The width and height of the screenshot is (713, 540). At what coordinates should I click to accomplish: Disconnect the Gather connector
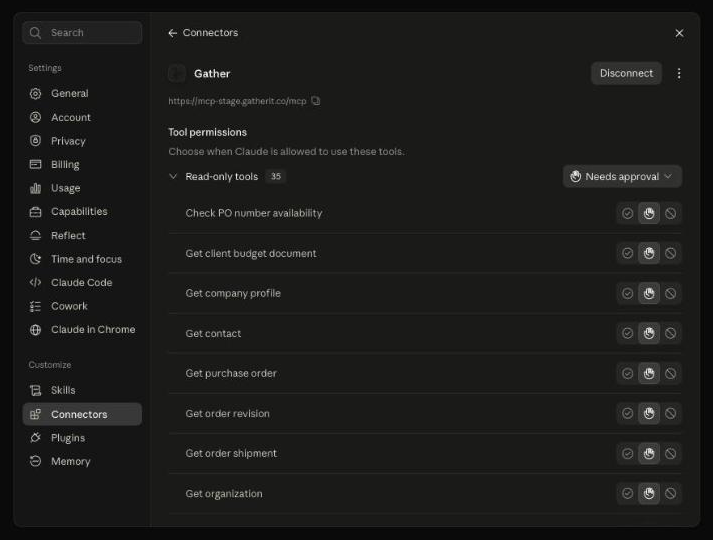[626, 73]
